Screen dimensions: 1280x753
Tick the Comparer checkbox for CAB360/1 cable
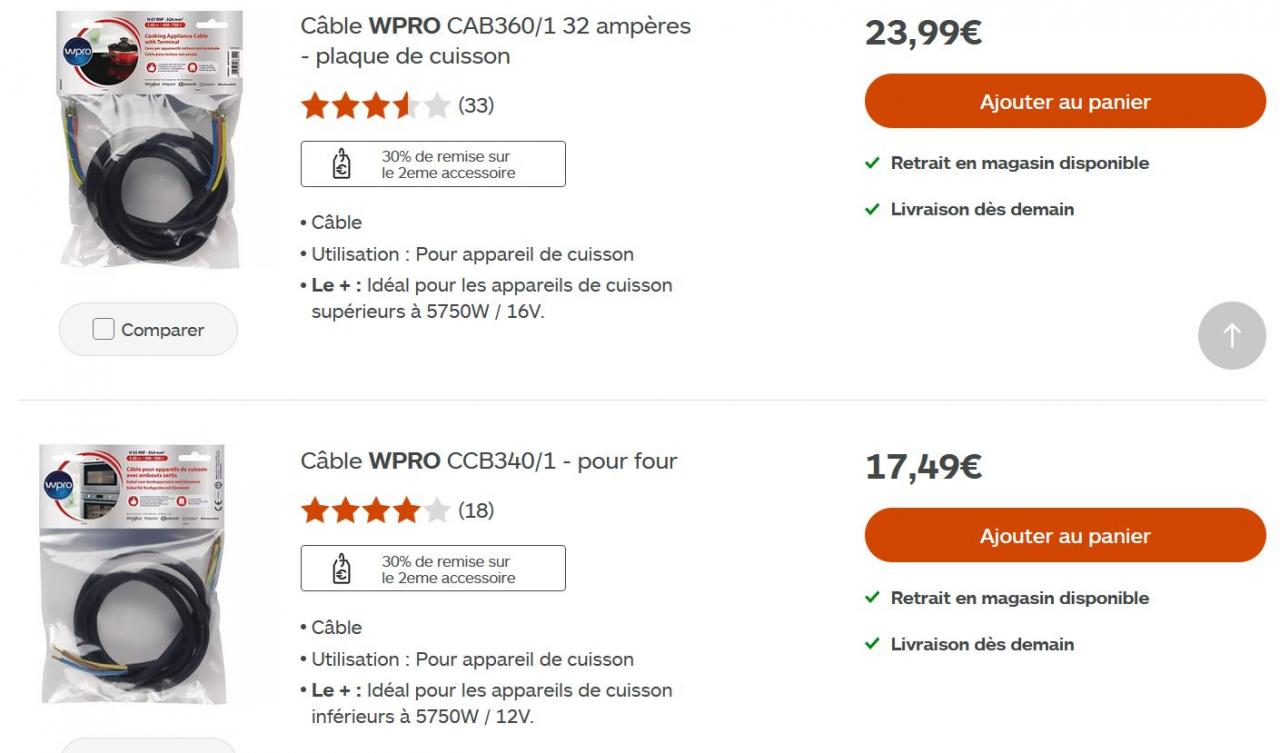pyautogui.click(x=104, y=329)
